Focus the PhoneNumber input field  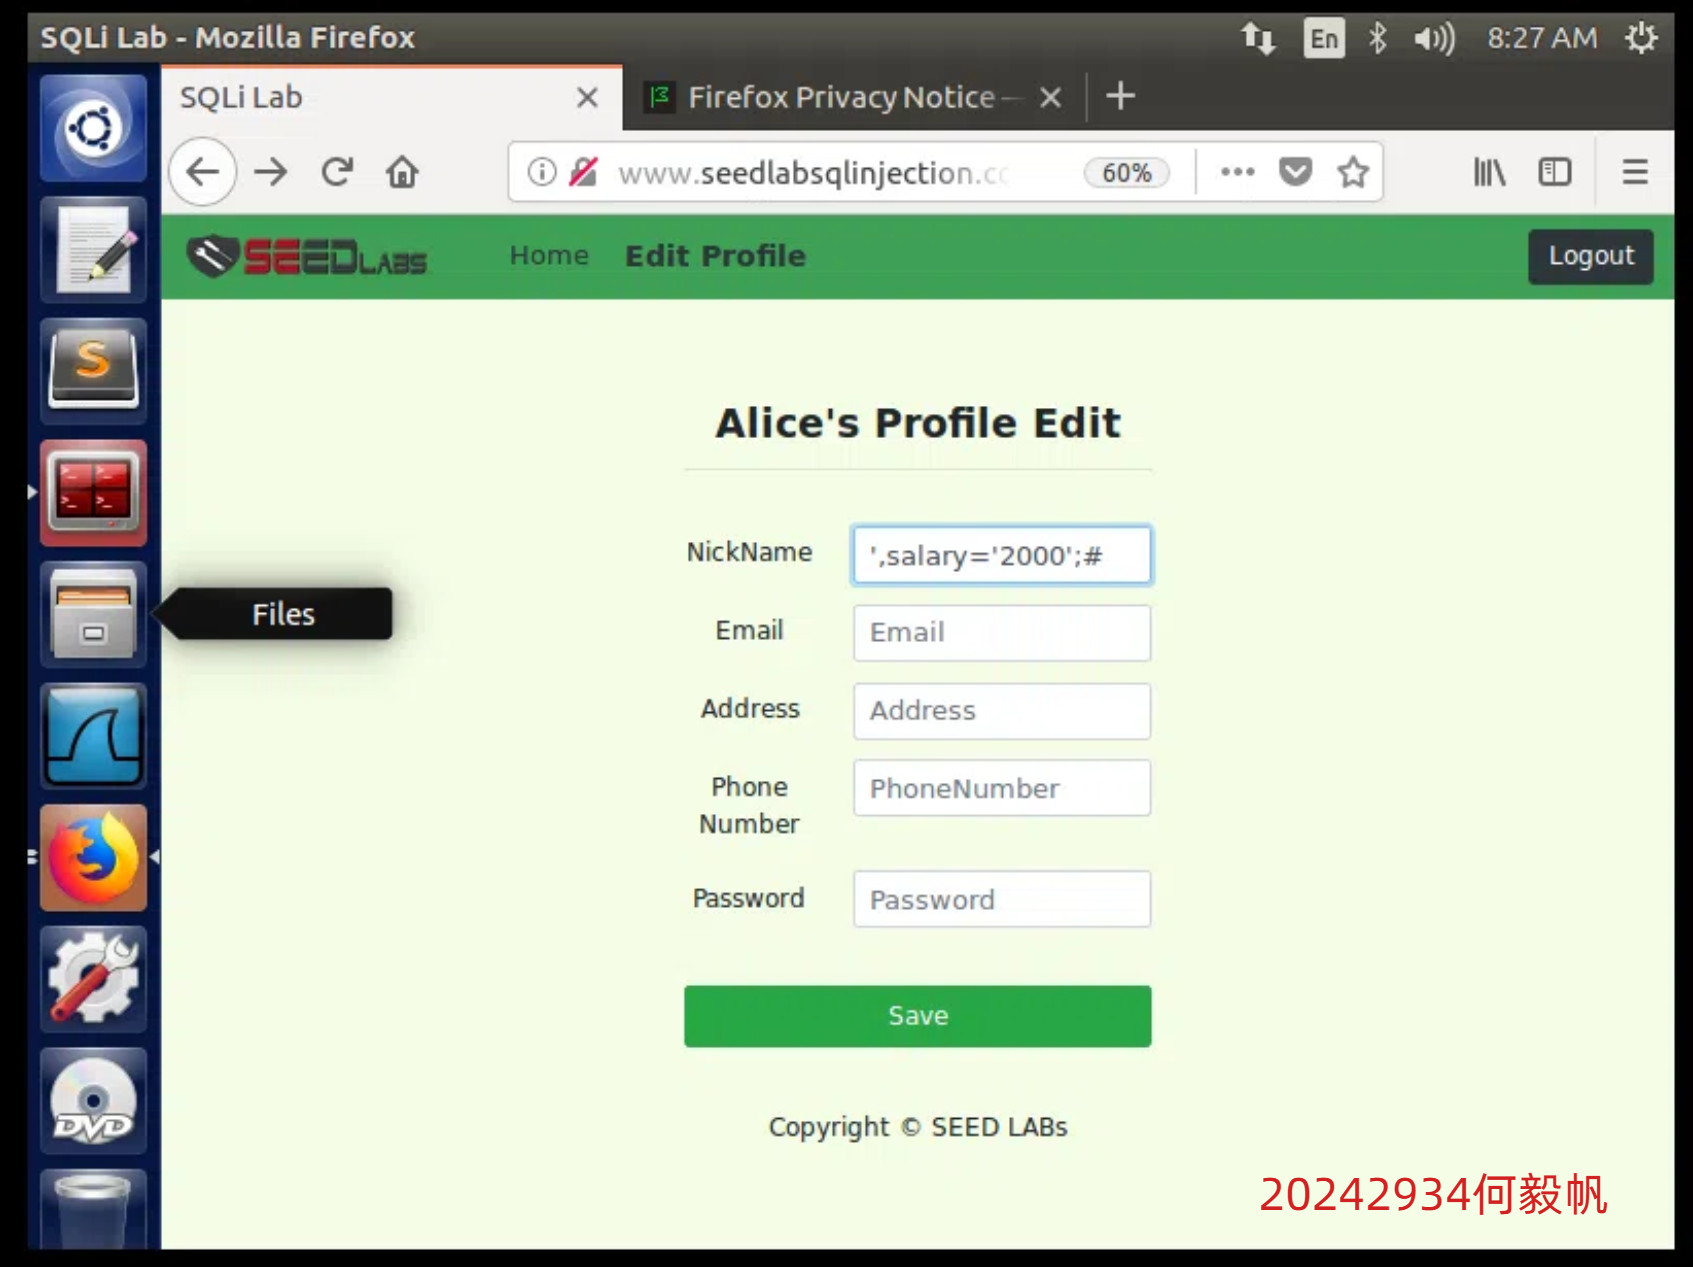(1002, 788)
